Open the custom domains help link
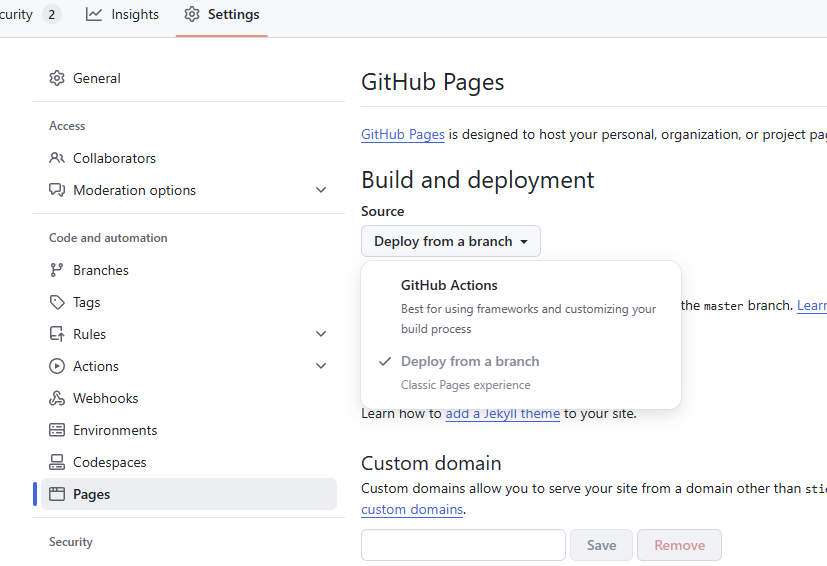The height and width of the screenshot is (566, 827). (412, 510)
